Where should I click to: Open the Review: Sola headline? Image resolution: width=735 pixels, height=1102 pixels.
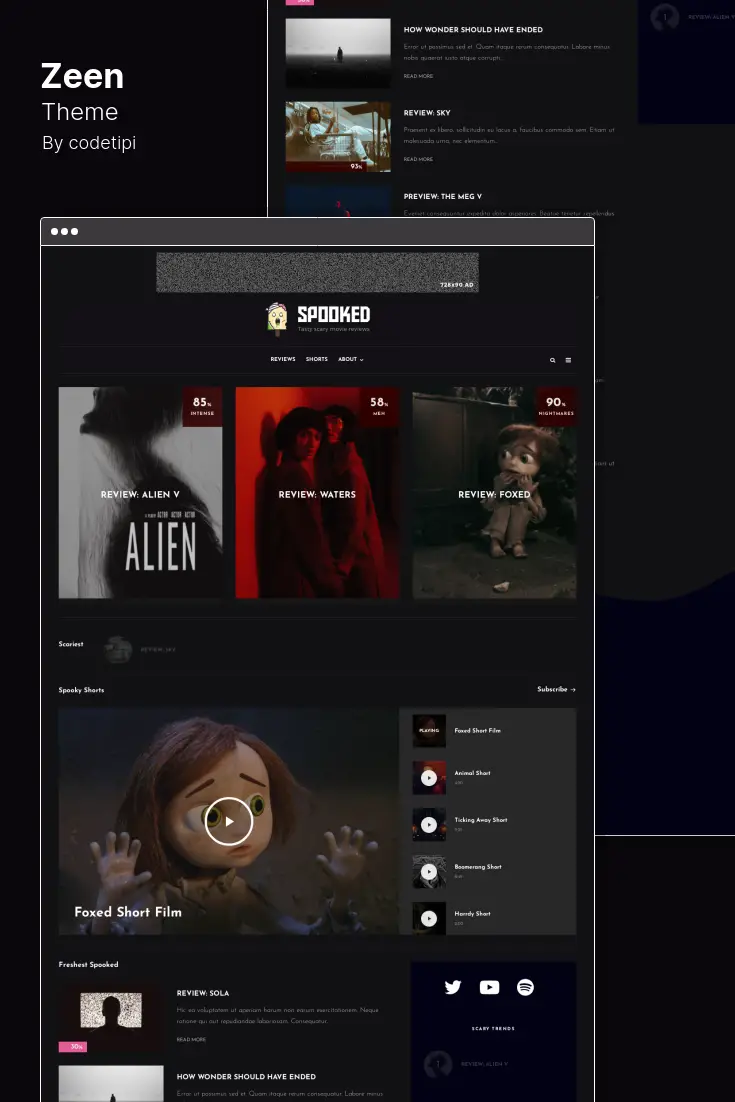point(203,993)
